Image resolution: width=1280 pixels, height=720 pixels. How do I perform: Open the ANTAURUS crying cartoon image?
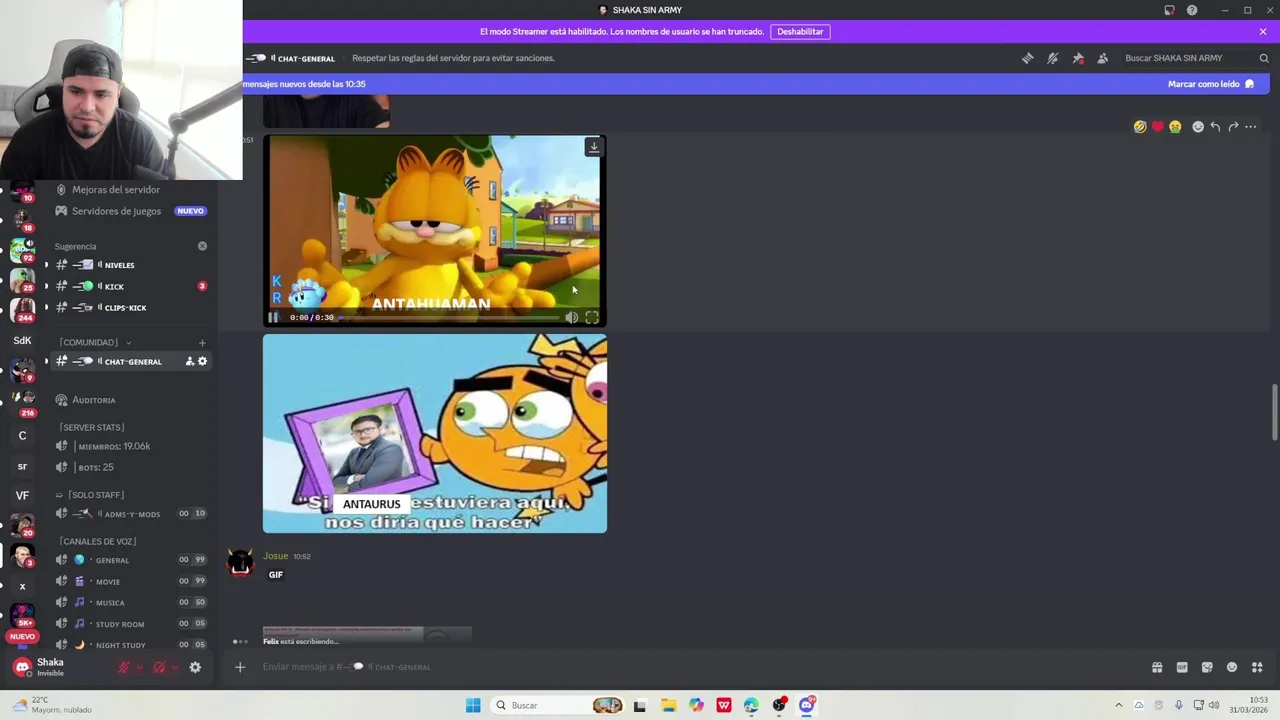[435, 433]
